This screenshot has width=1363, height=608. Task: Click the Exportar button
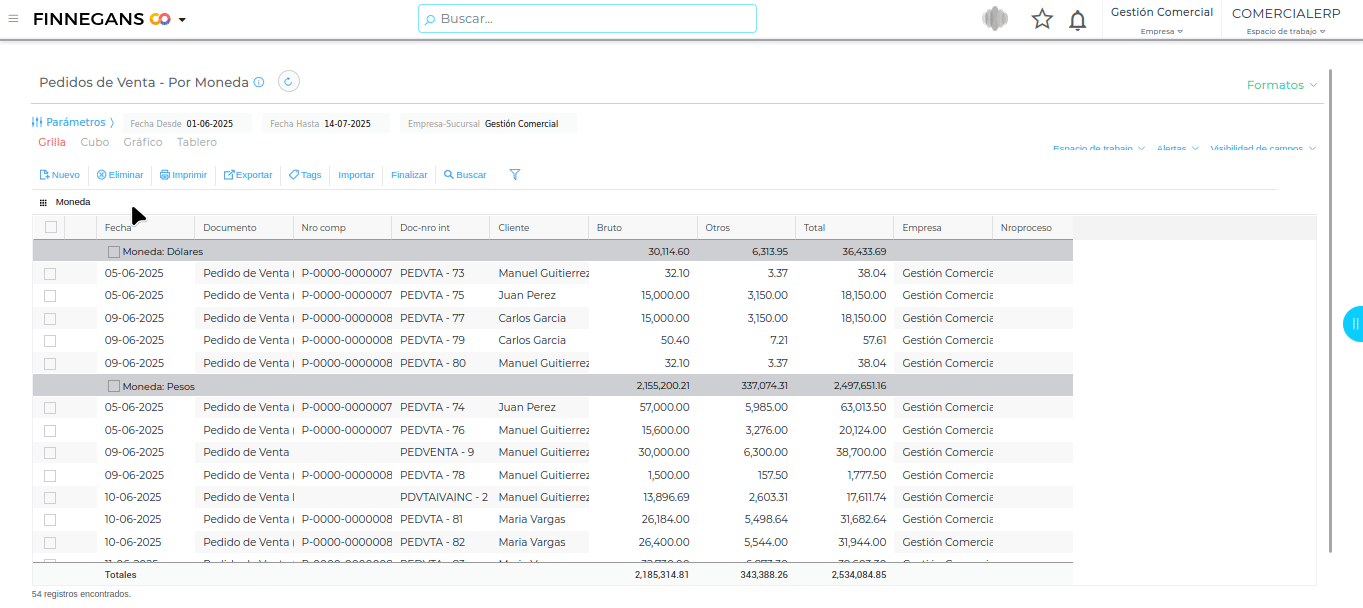click(247, 175)
